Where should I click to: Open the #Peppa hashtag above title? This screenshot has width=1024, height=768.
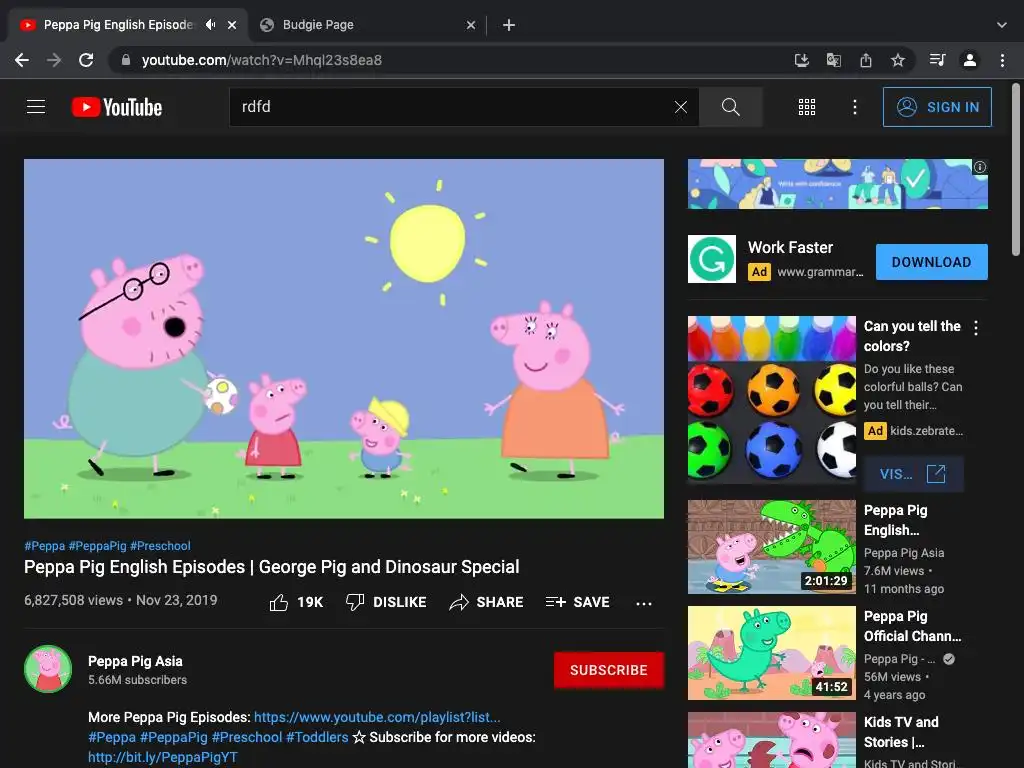[44, 546]
